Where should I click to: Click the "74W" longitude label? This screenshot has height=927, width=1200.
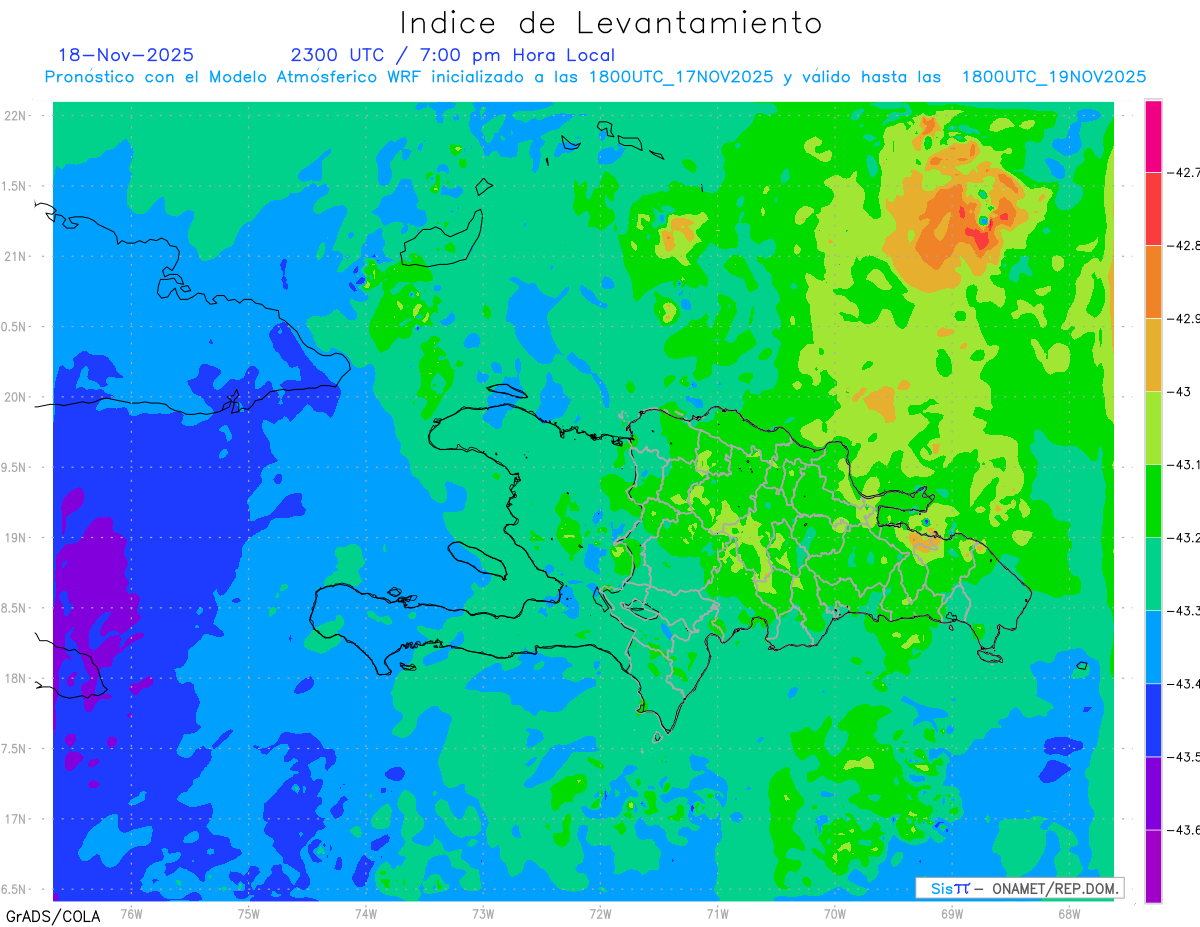365,913
